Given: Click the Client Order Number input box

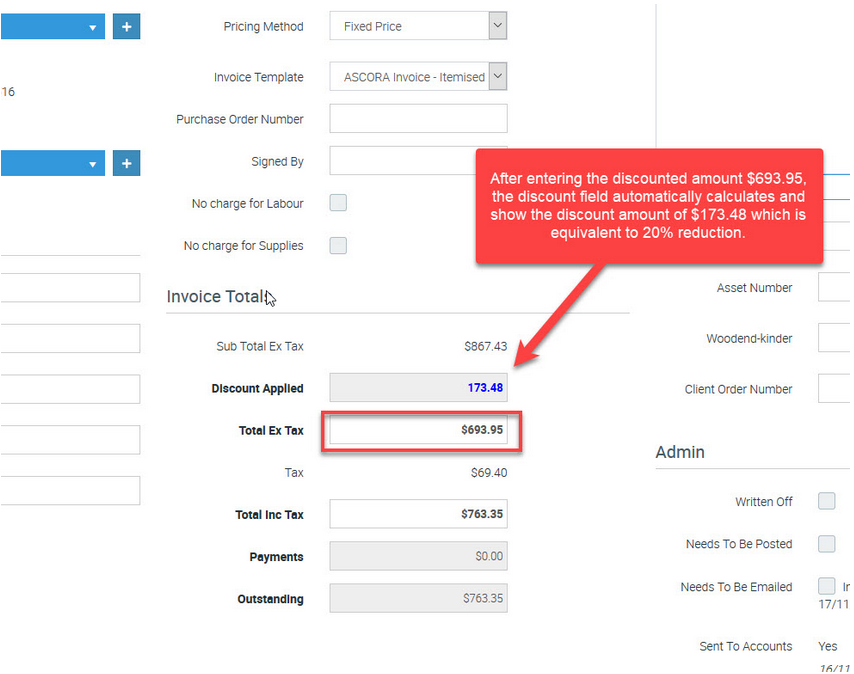Looking at the screenshot, I should point(835,388).
